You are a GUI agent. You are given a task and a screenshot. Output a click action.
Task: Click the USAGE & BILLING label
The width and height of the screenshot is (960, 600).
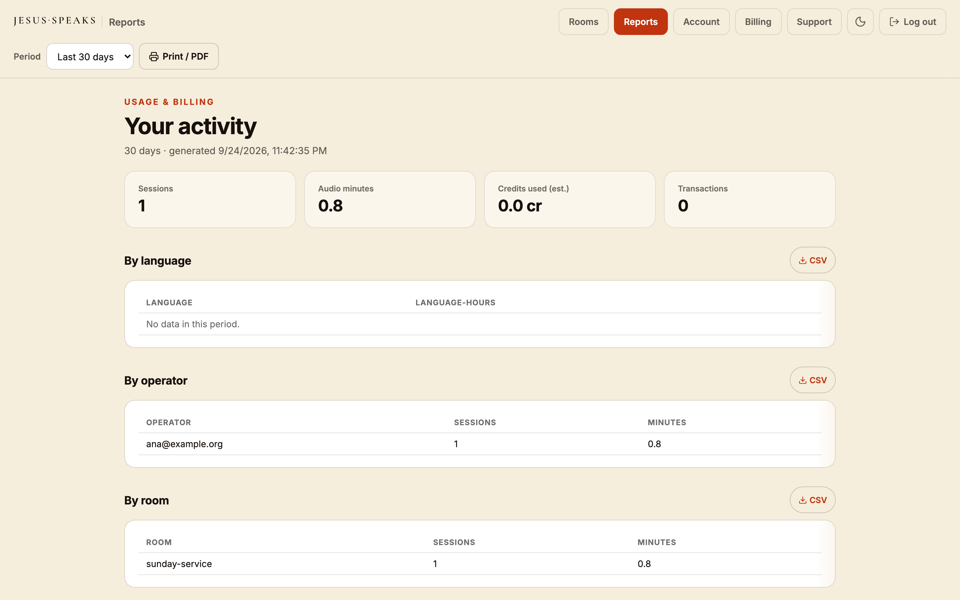[169, 102]
